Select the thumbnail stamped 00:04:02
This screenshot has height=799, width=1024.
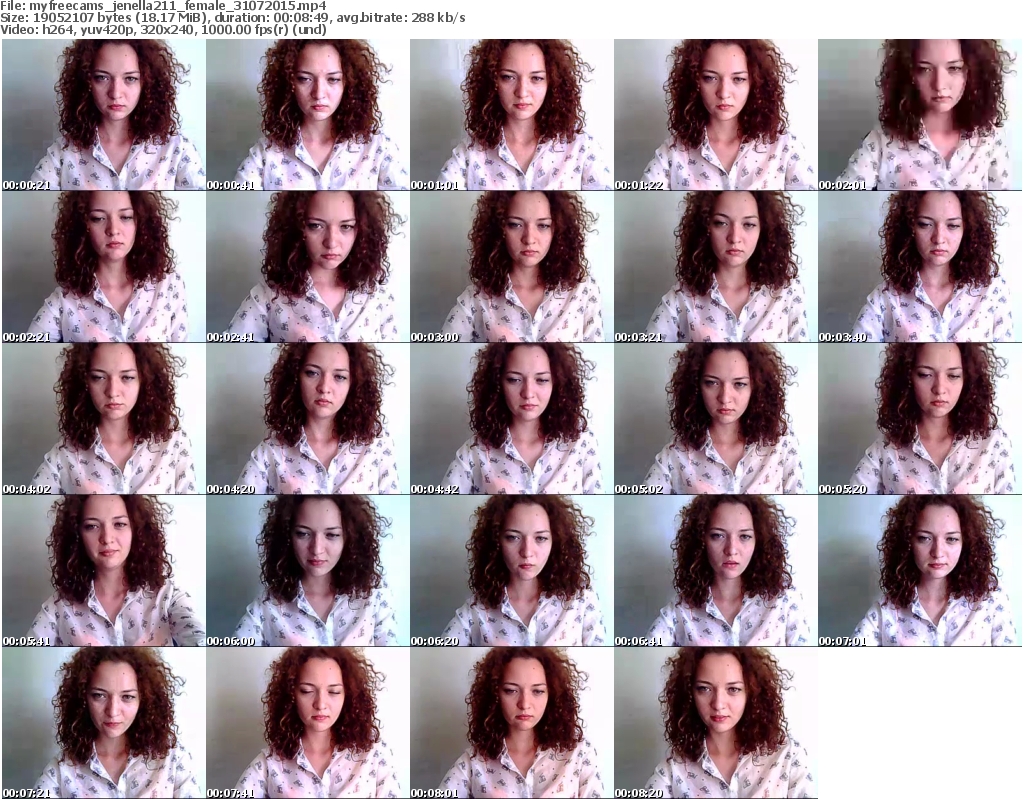tap(103, 418)
